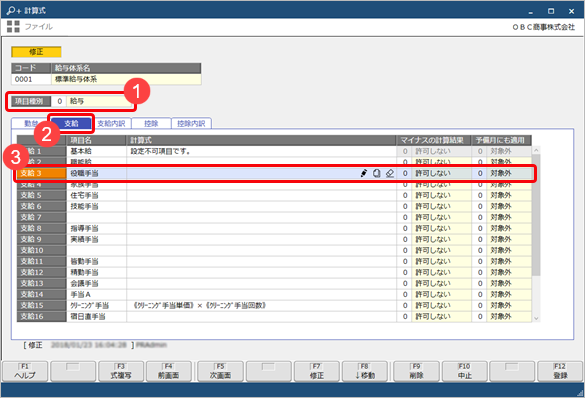Click the F3 式複写 button
Image resolution: width=585 pixels, height=398 pixels.
(x=121, y=371)
